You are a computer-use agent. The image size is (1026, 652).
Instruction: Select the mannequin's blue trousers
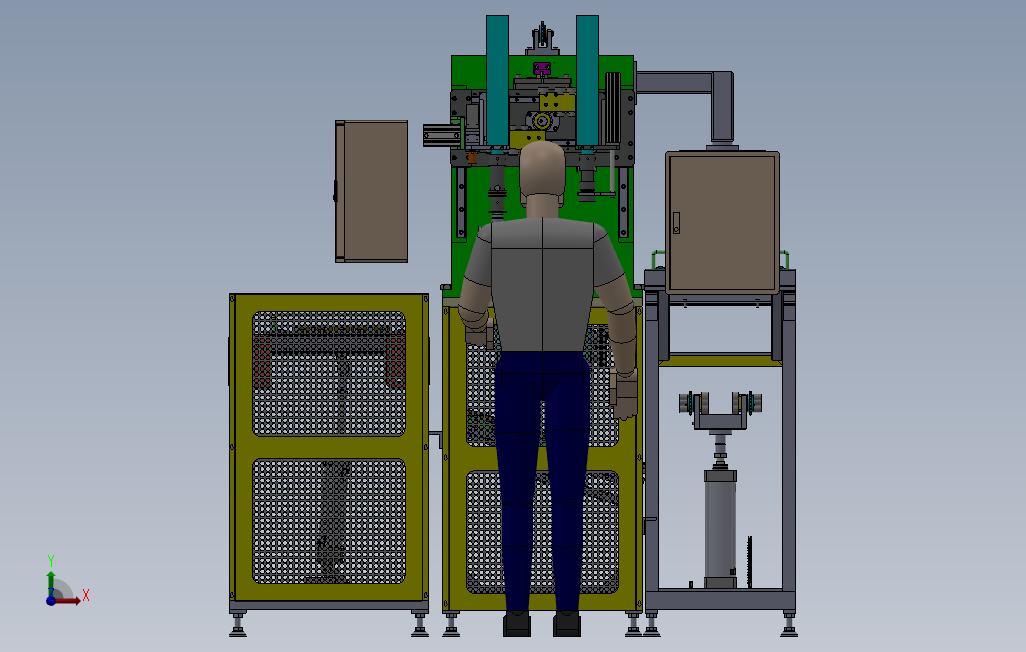tap(542, 481)
